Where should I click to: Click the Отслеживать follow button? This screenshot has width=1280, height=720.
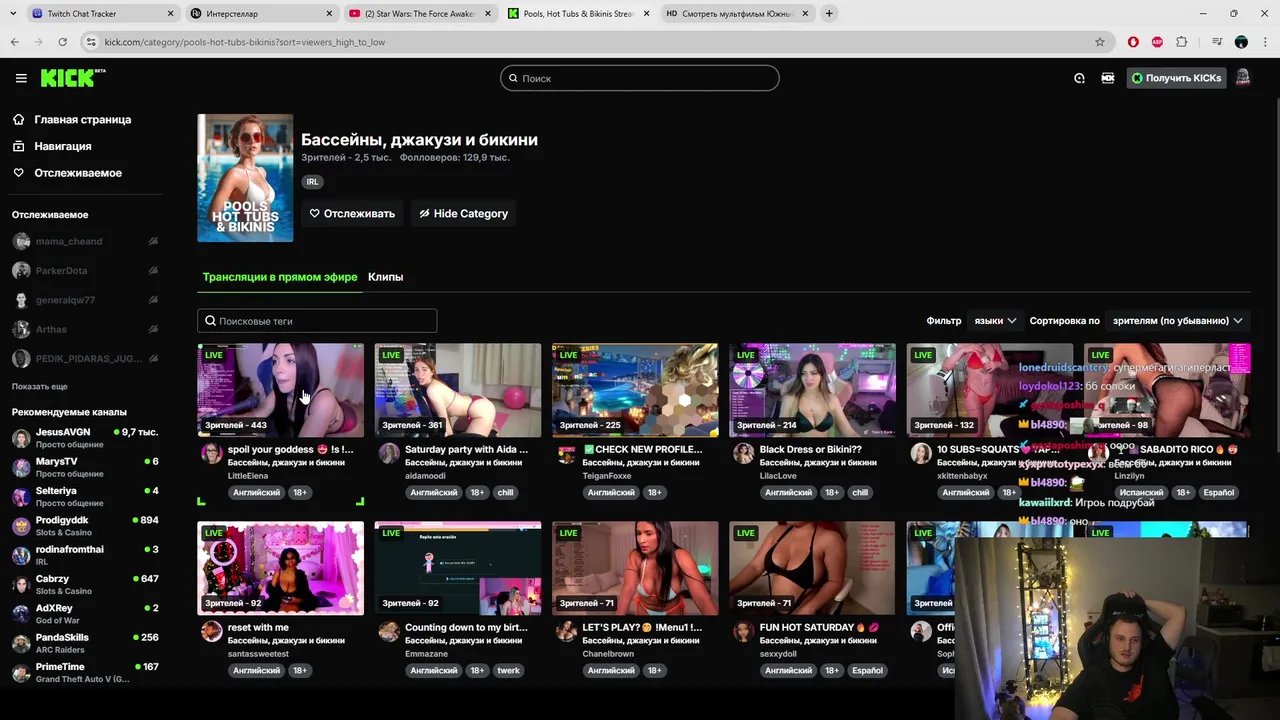(x=352, y=213)
